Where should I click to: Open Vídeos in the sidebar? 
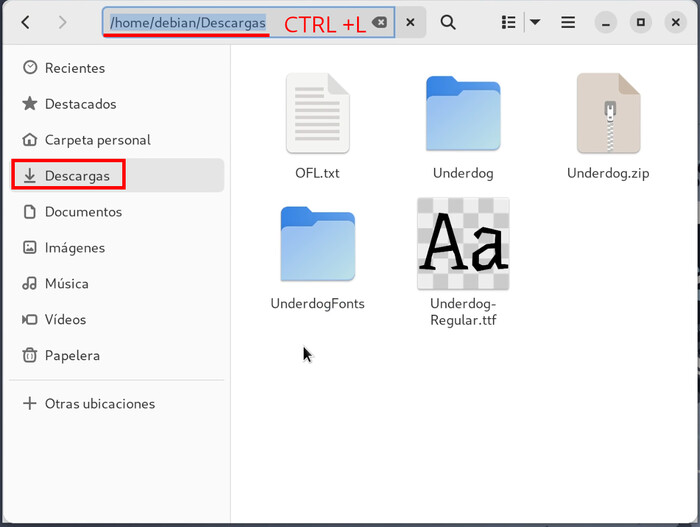coord(117,319)
